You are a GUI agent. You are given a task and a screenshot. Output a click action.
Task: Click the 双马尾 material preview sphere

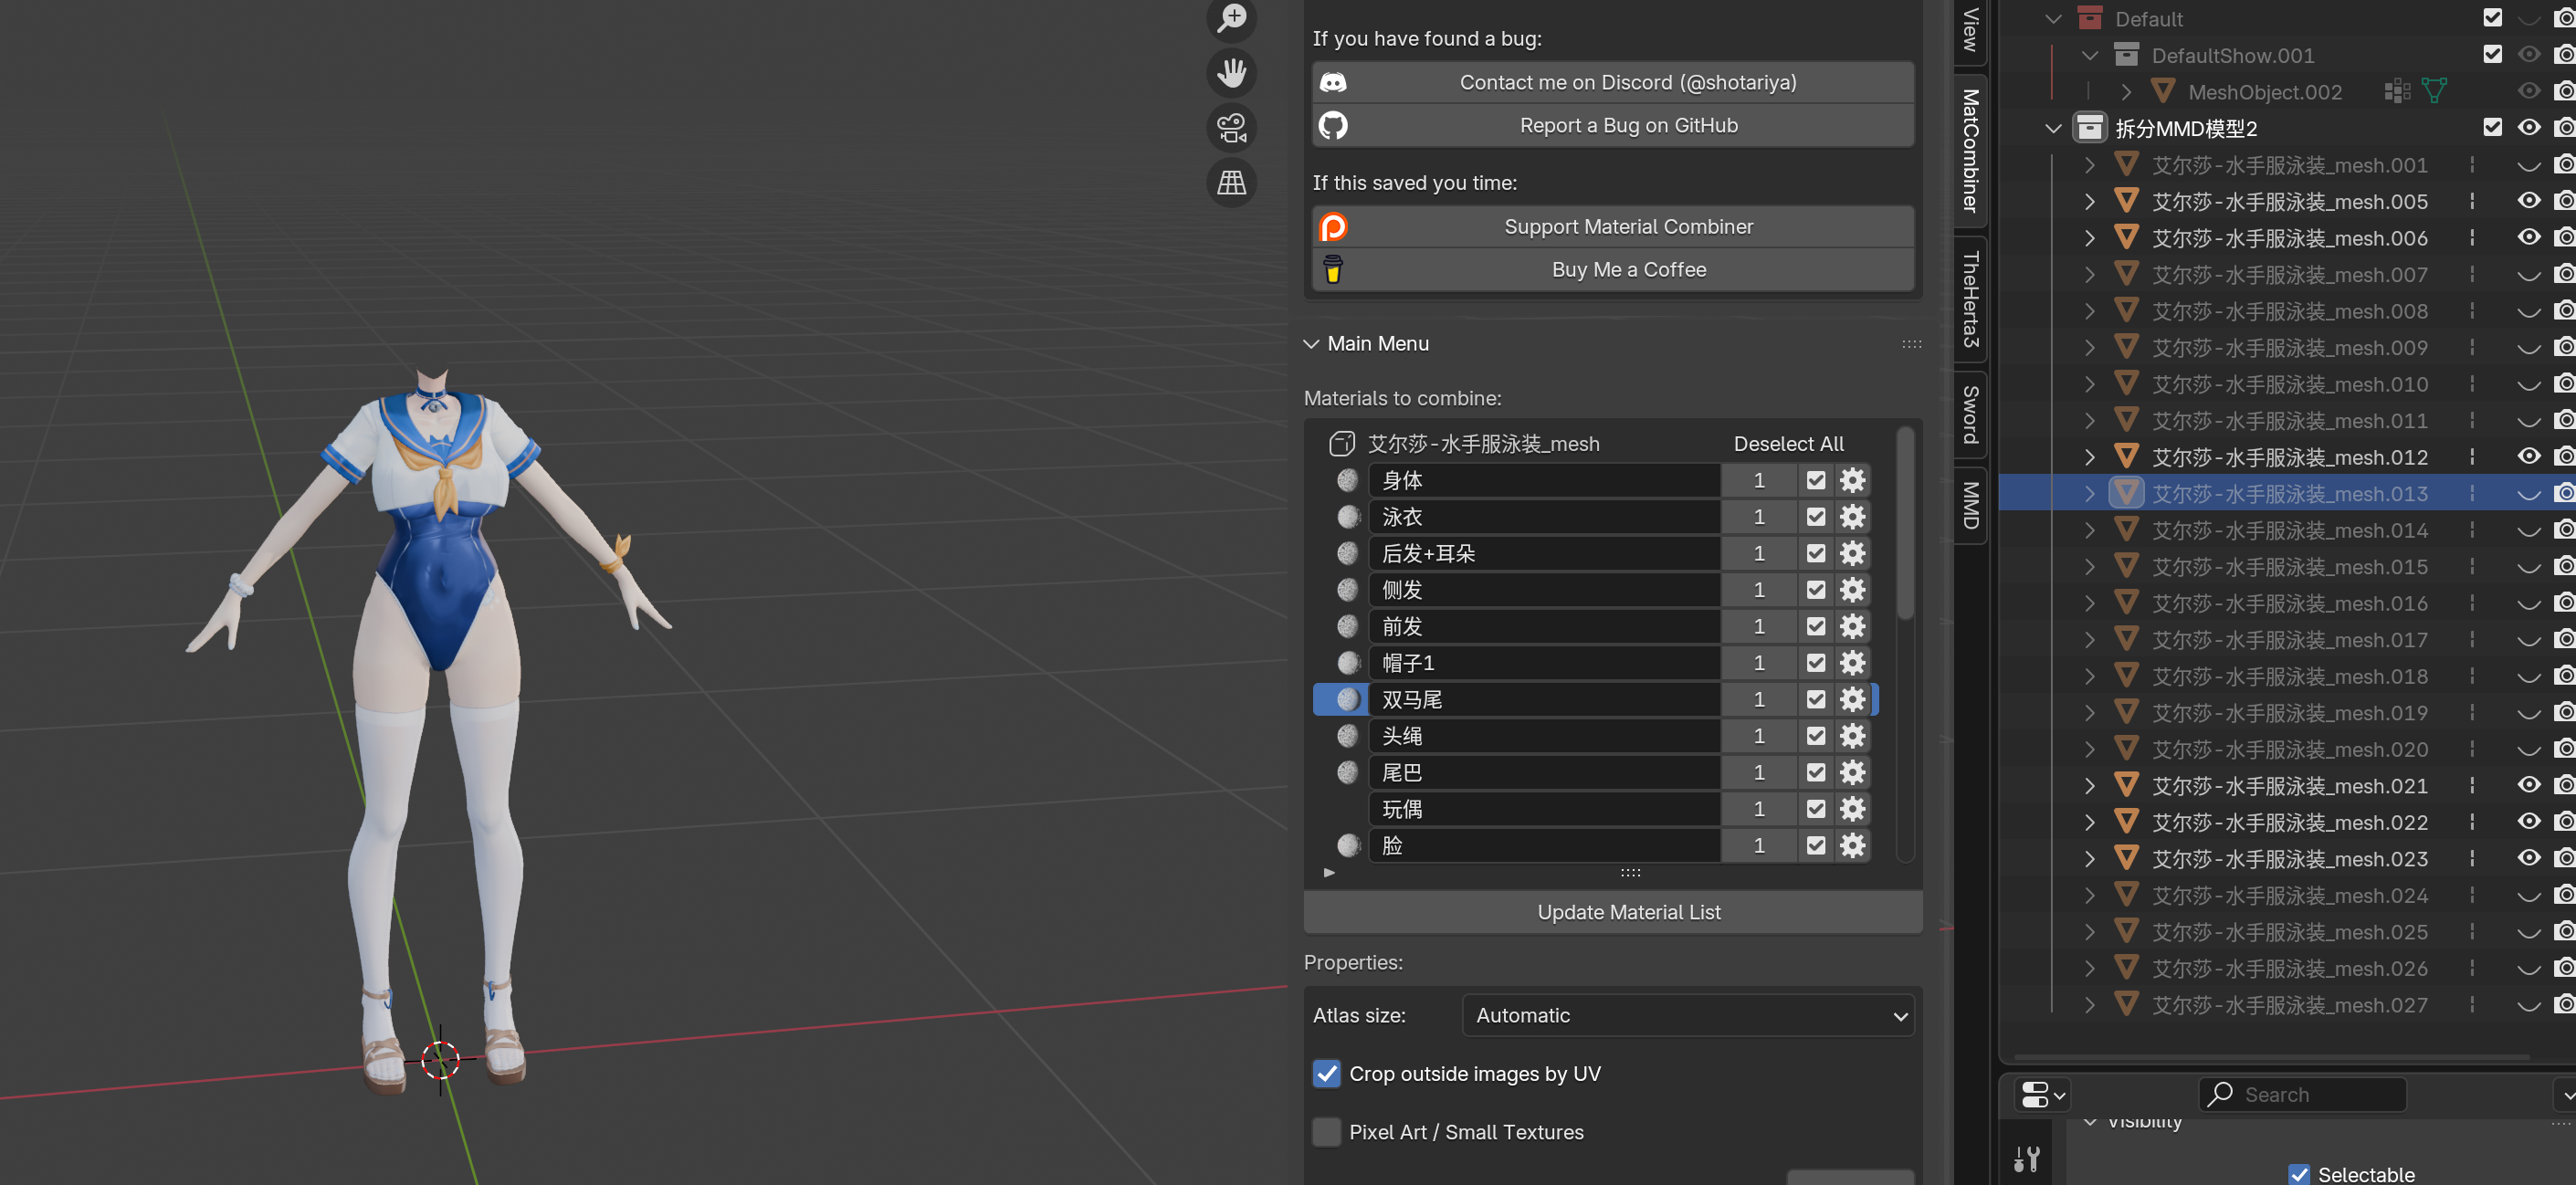click(1347, 700)
